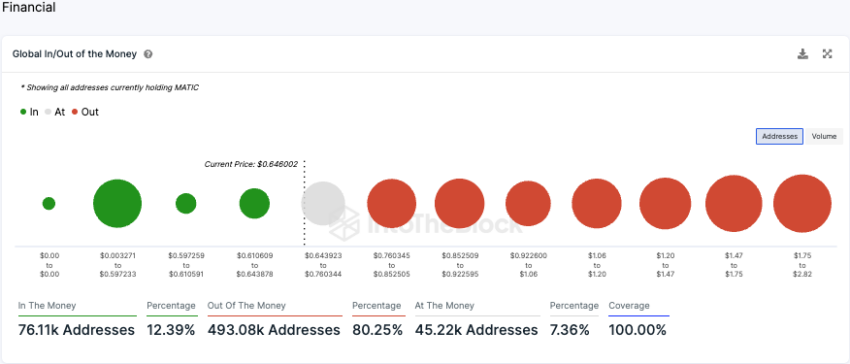Open the help icon next to the title
Screen dimensions: 850x364
pos(148,55)
